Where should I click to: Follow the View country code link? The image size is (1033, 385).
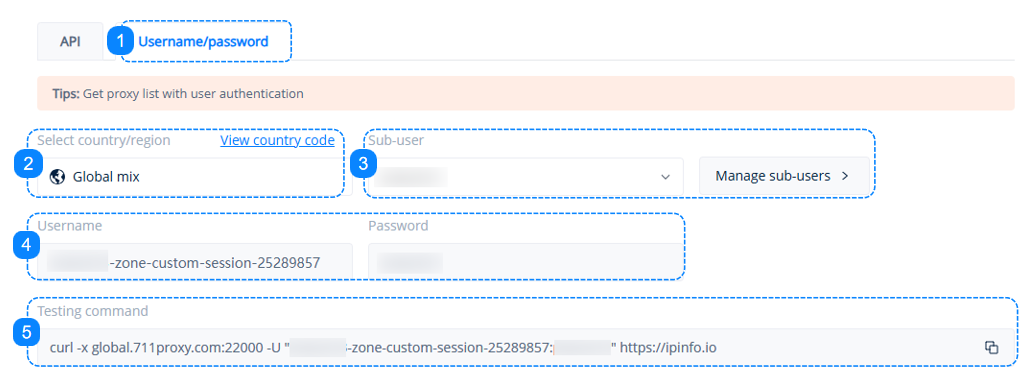click(277, 140)
